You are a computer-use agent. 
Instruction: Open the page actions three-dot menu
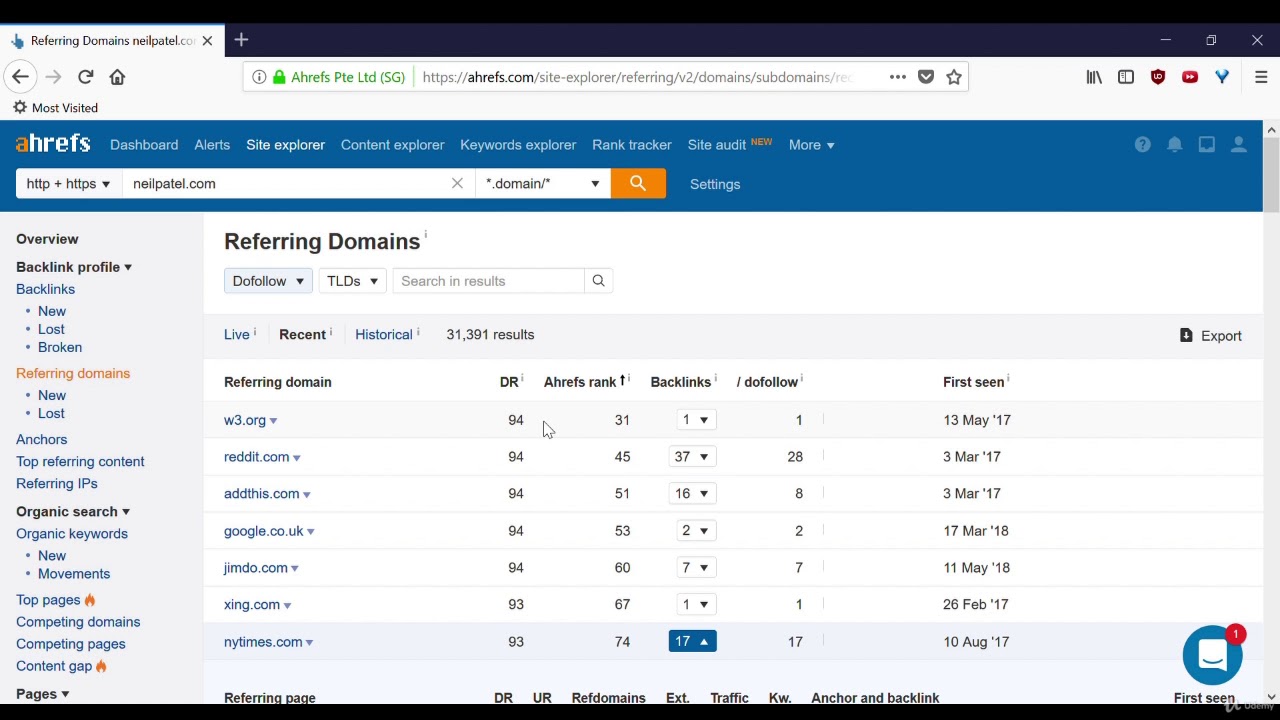coord(898,77)
